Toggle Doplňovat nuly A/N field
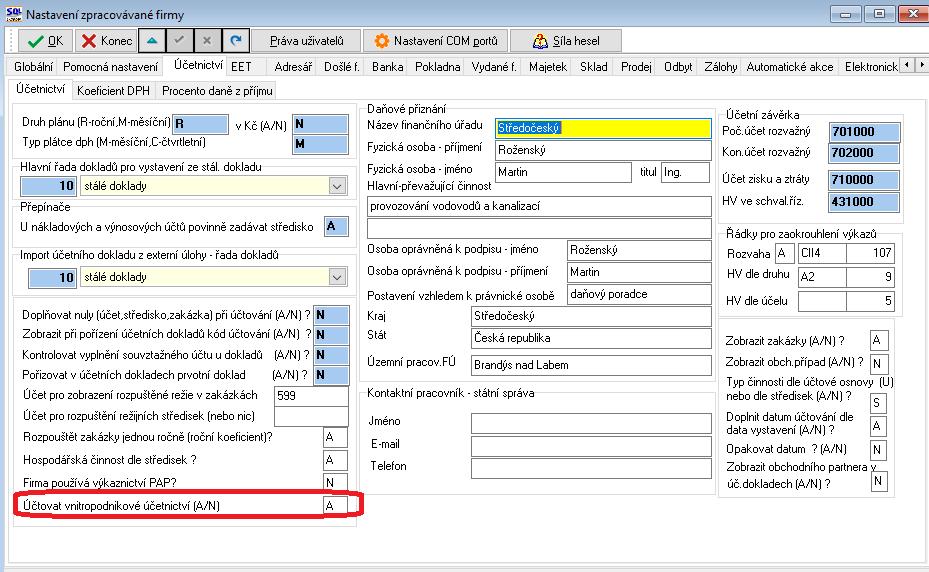Screen dimensions: 929x572 click(x=331, y=315)
